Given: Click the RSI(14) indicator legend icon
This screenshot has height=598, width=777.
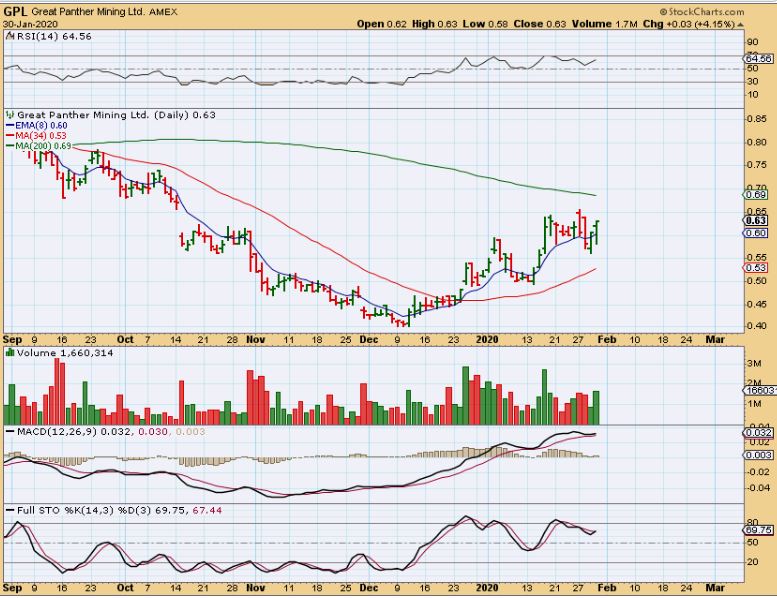Looking at the screenshot, I should tap(10, 36).
